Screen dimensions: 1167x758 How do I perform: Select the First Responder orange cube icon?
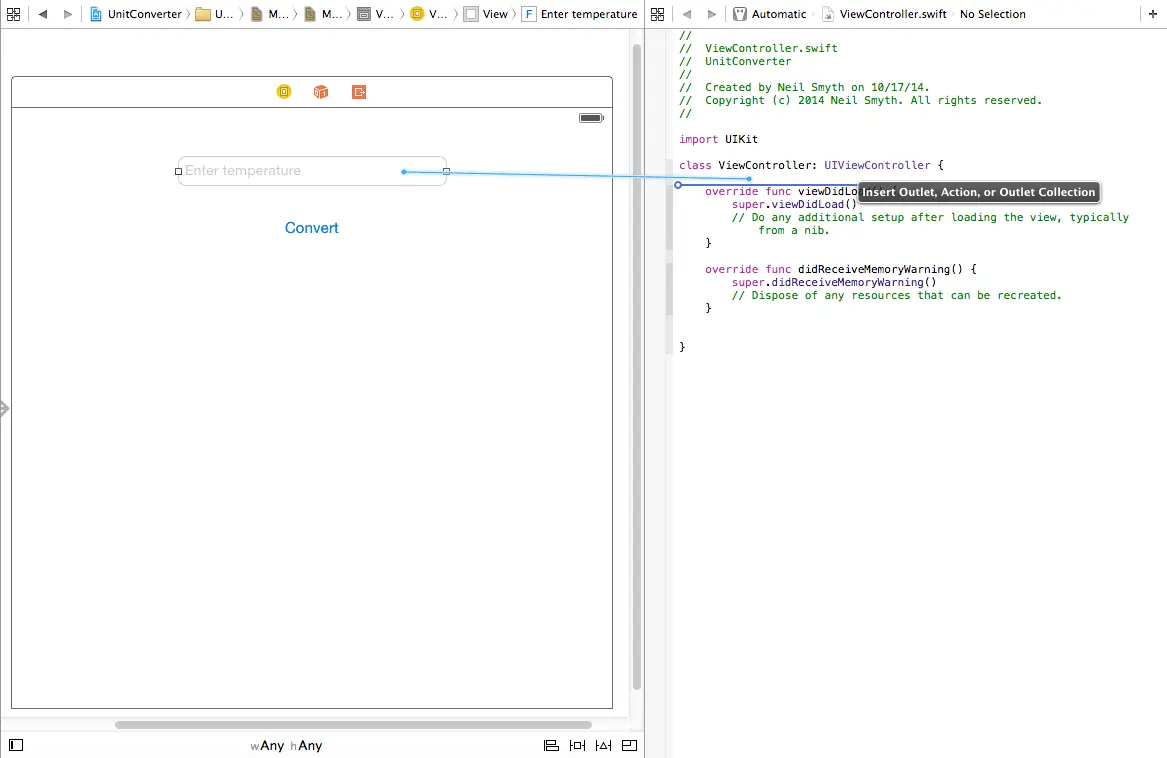click(x=321, y=92)
